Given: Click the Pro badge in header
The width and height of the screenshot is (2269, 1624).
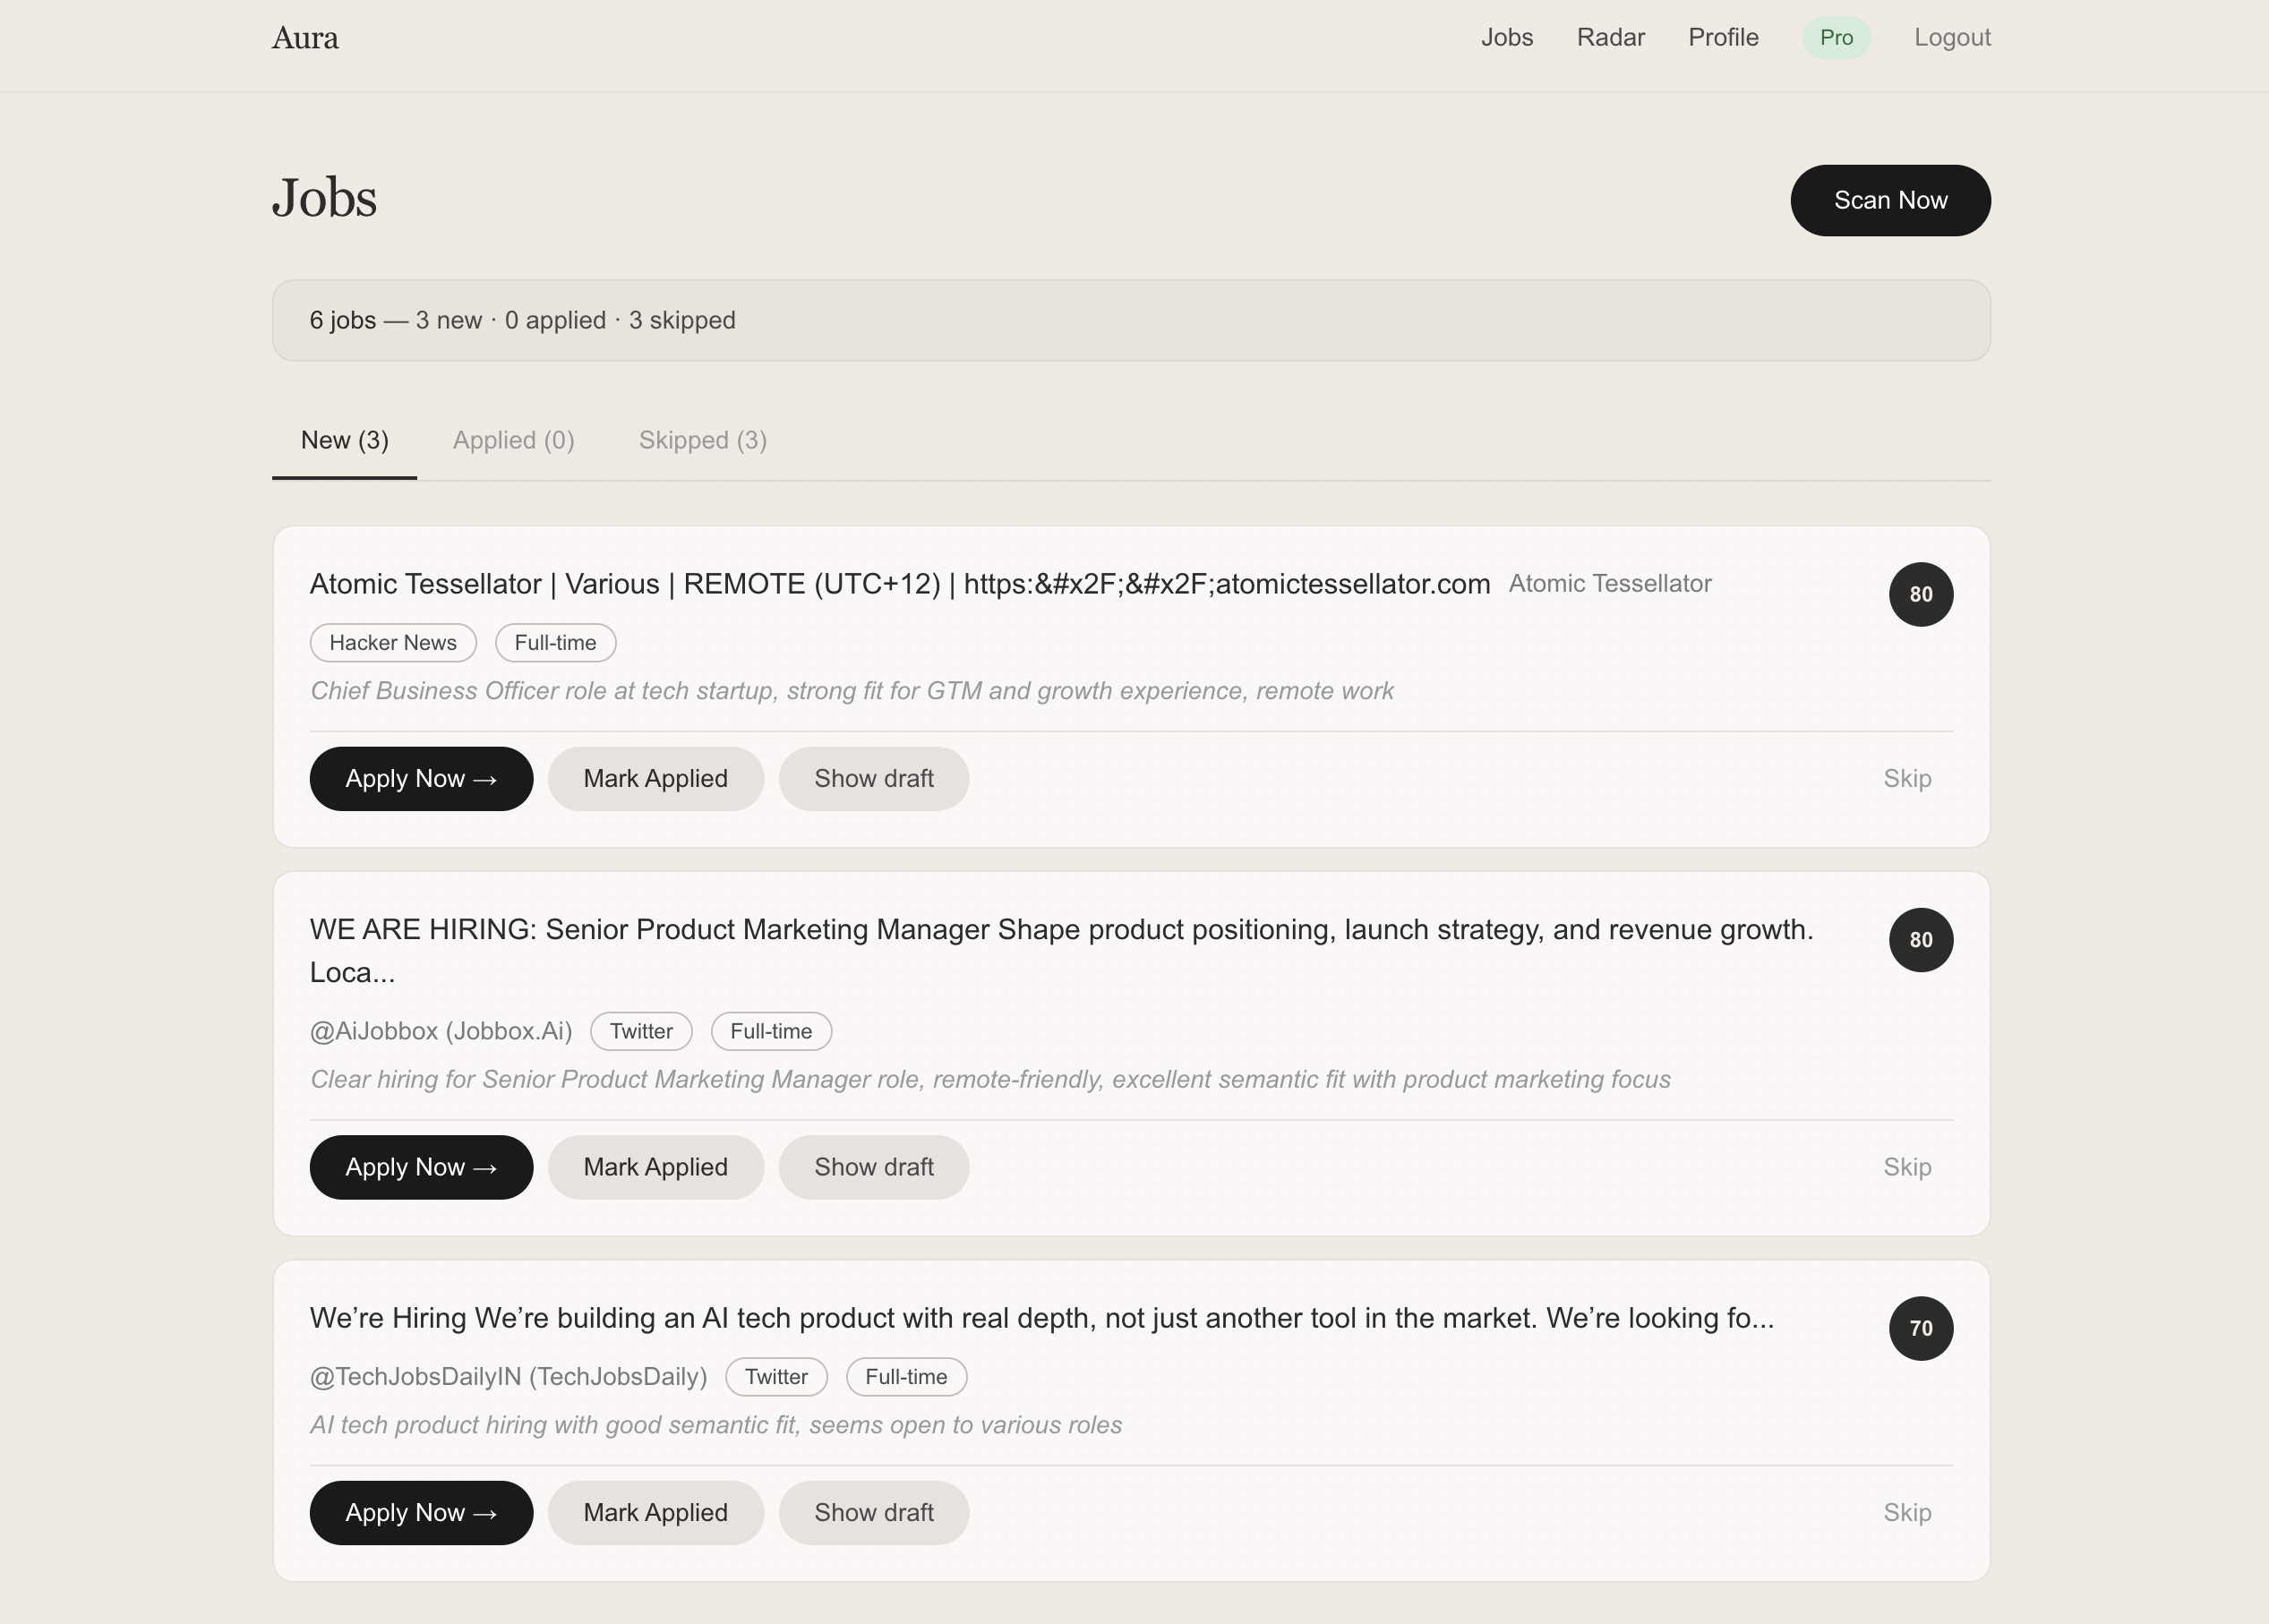Looking at the screenshot, I should tap(1835, 38).
